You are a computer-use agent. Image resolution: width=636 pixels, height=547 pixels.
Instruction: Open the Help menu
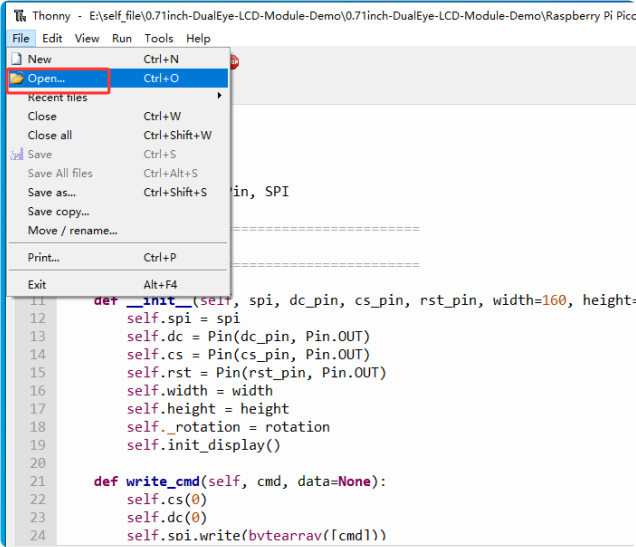point(198,38)
